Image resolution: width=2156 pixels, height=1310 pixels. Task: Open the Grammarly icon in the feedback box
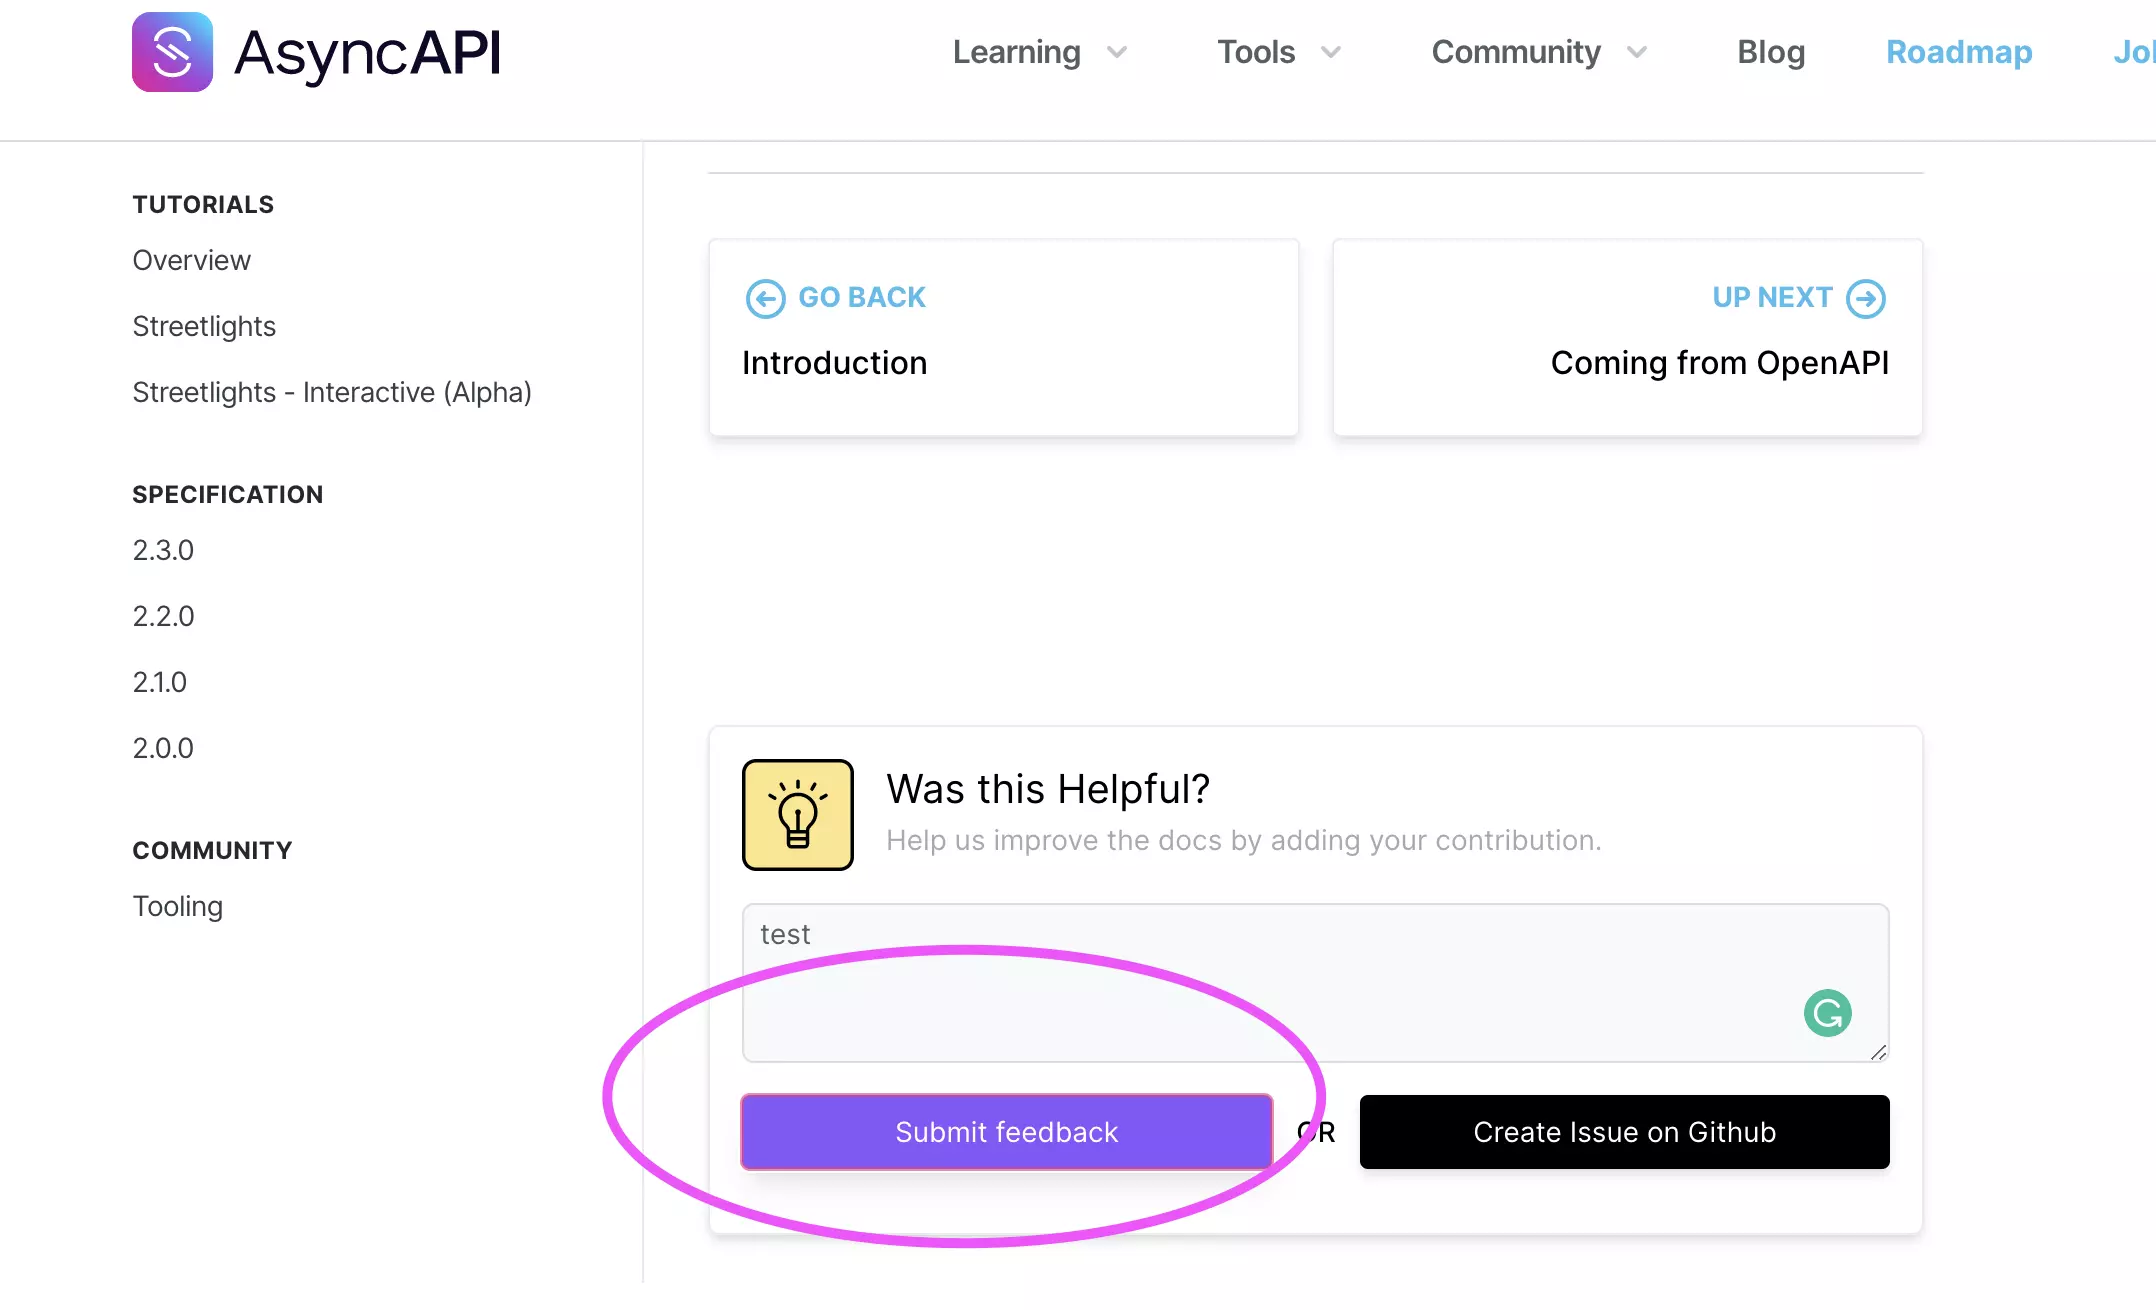1827,1012
